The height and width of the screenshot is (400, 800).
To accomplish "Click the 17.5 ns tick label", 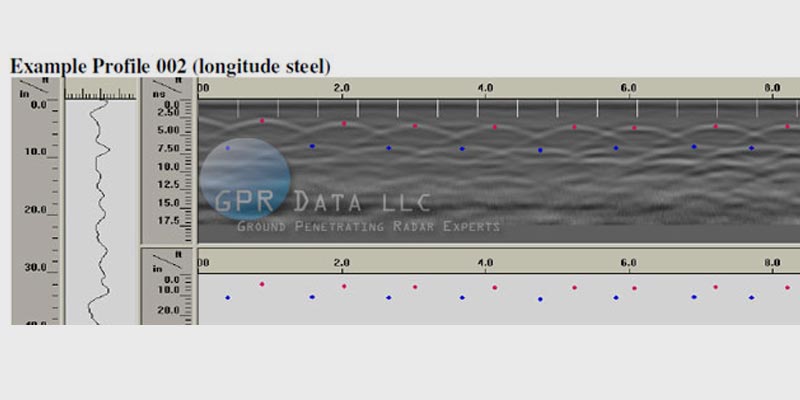I will point(170,220).
